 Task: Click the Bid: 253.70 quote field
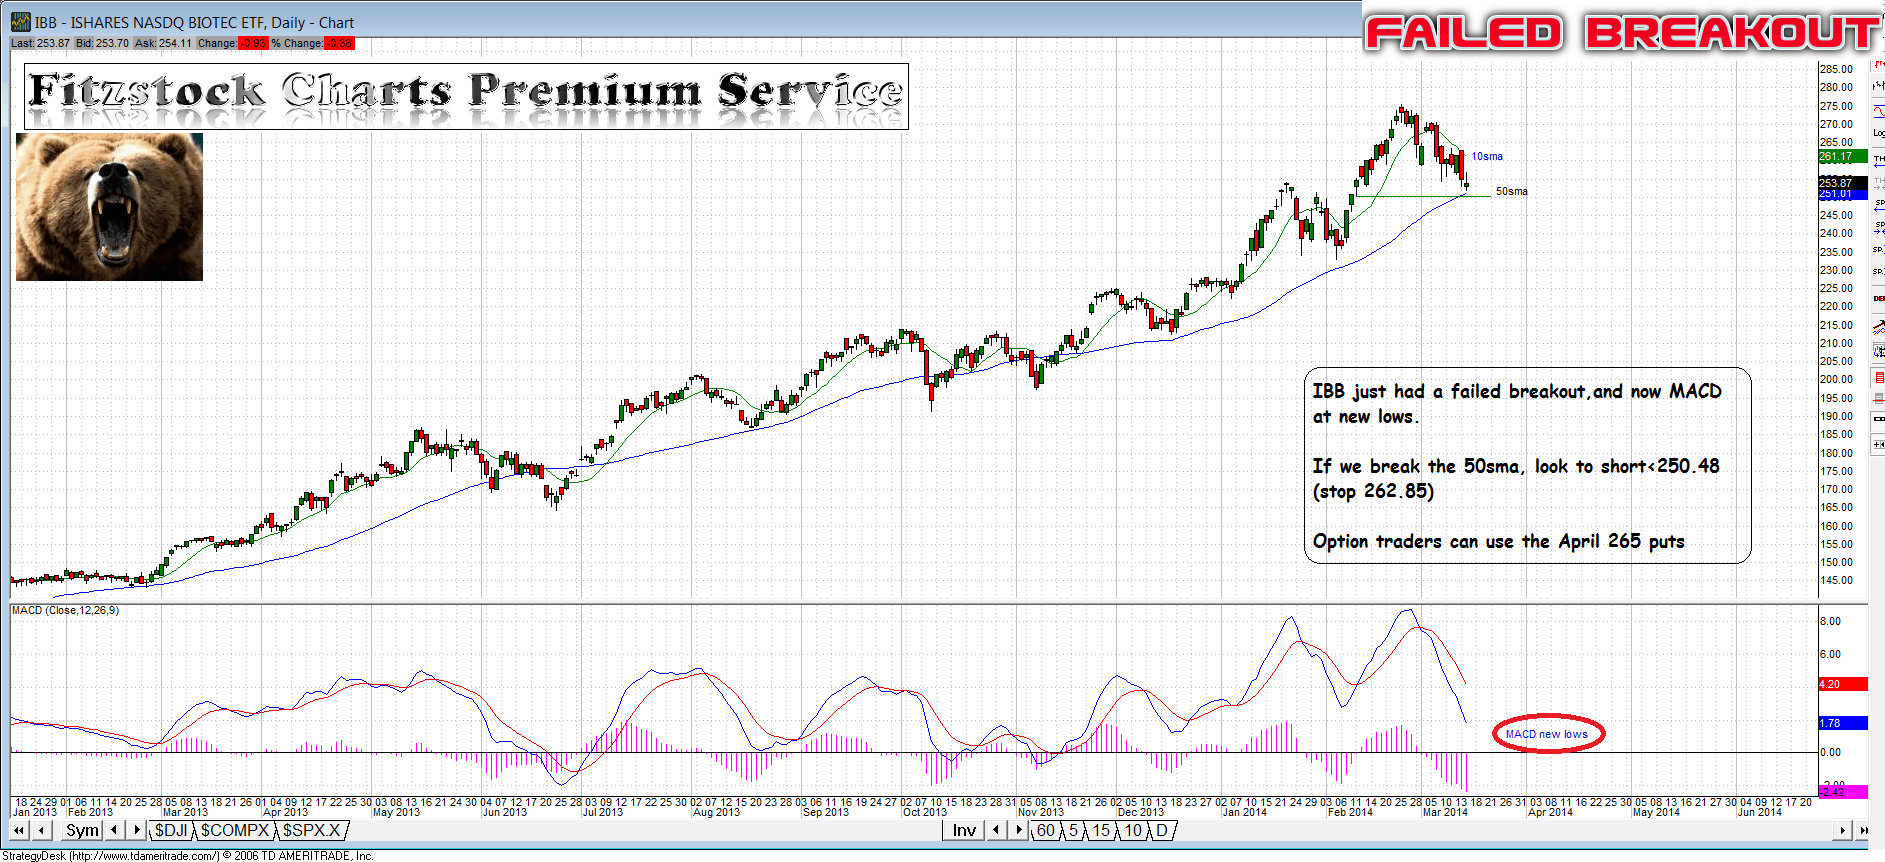point(102,43)
